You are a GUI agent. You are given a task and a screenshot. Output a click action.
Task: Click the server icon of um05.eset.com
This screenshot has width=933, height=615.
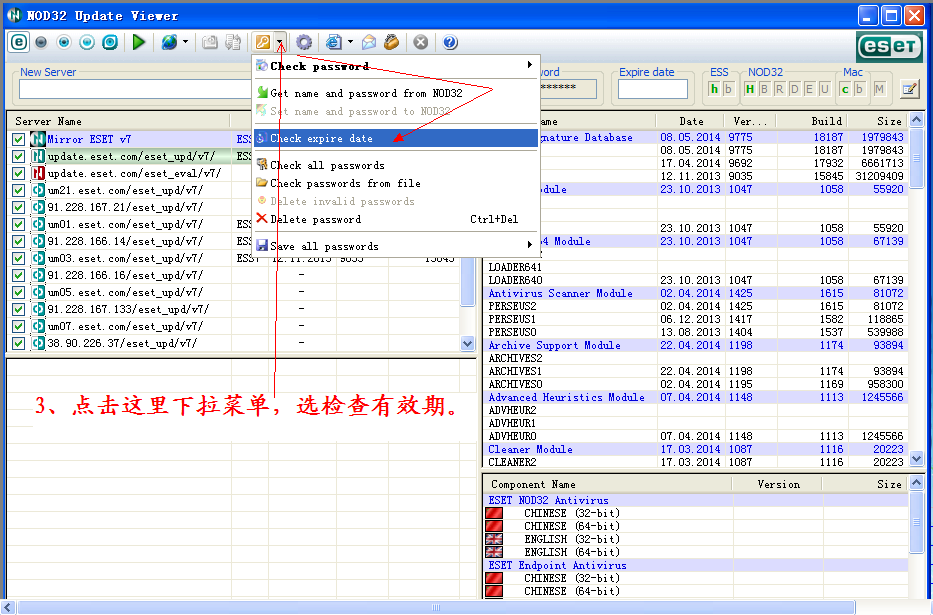coord(38,292)
